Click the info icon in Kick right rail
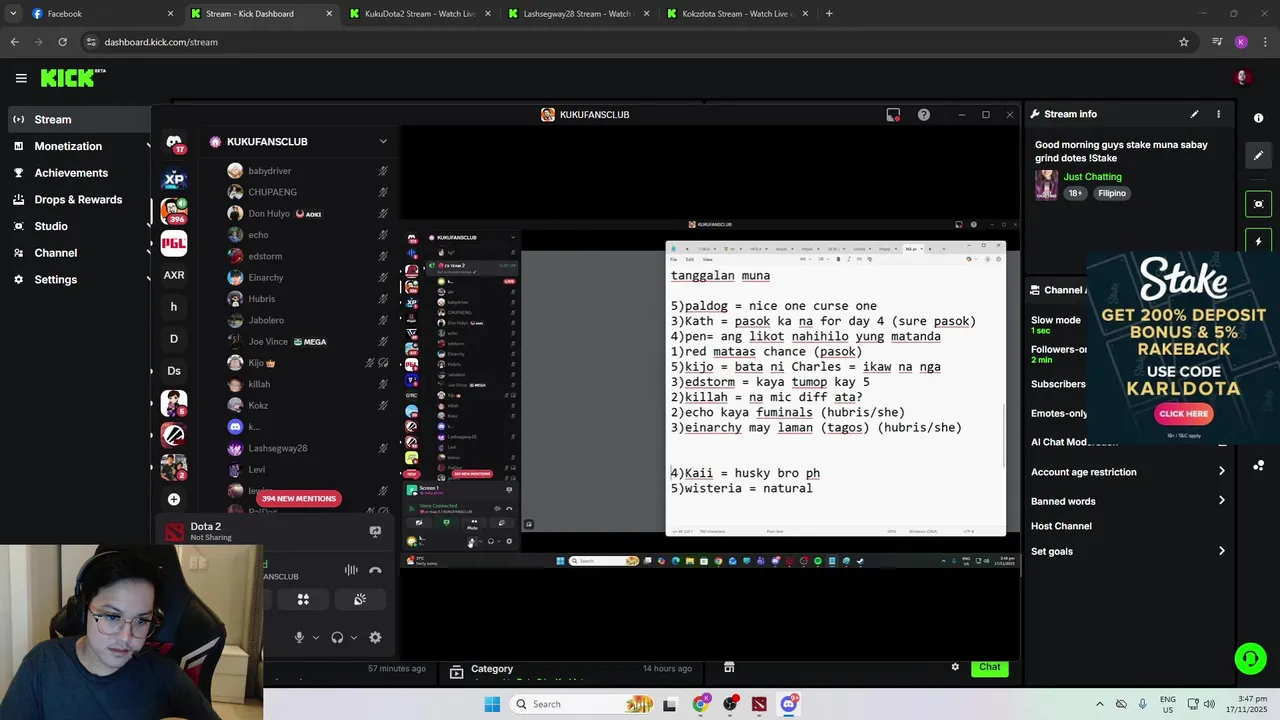The width and height of the screenshot is (1280, 720). click(1258, 118)
